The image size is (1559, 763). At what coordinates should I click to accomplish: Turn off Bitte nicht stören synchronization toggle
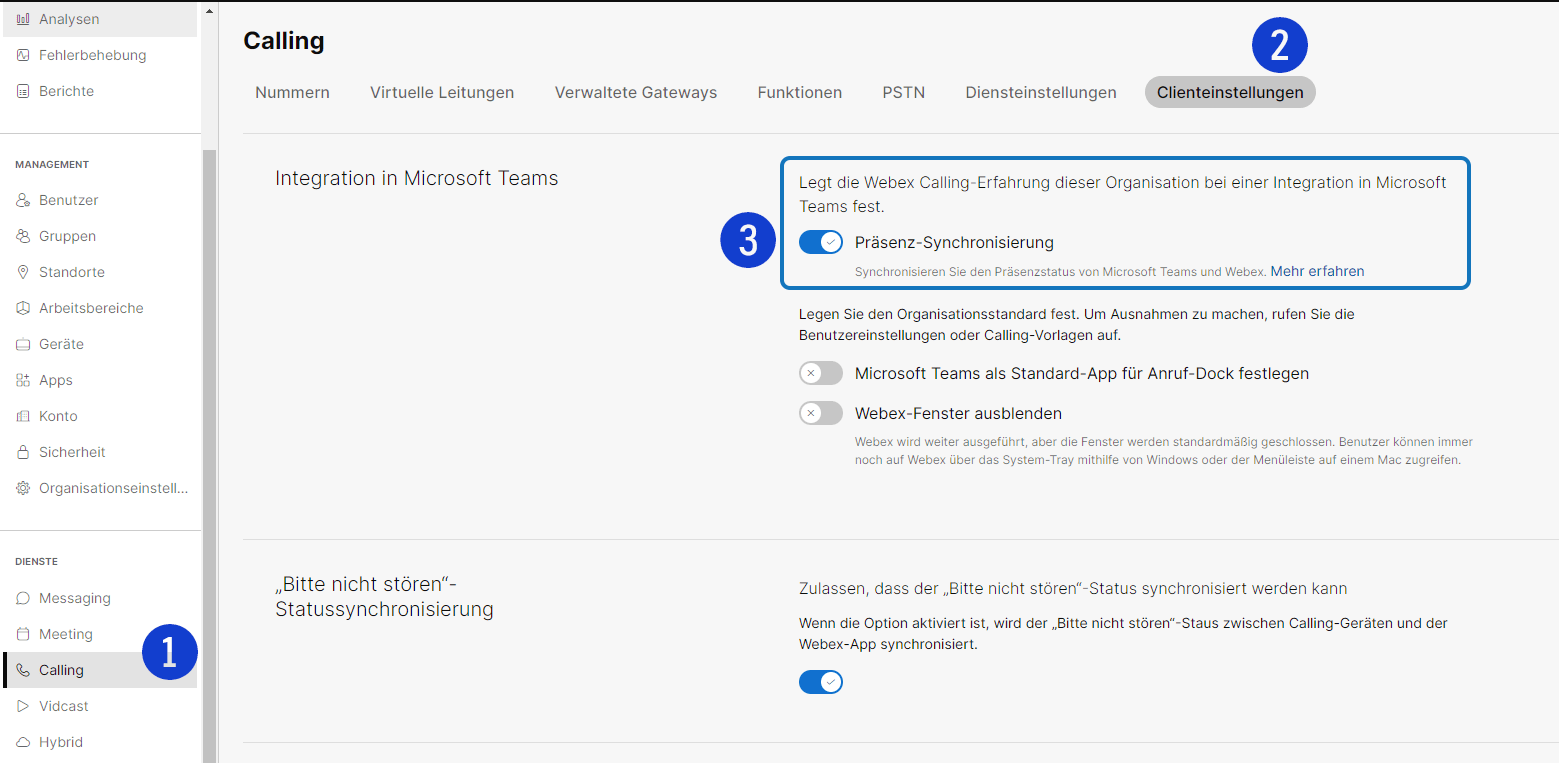tap(821, 682)
